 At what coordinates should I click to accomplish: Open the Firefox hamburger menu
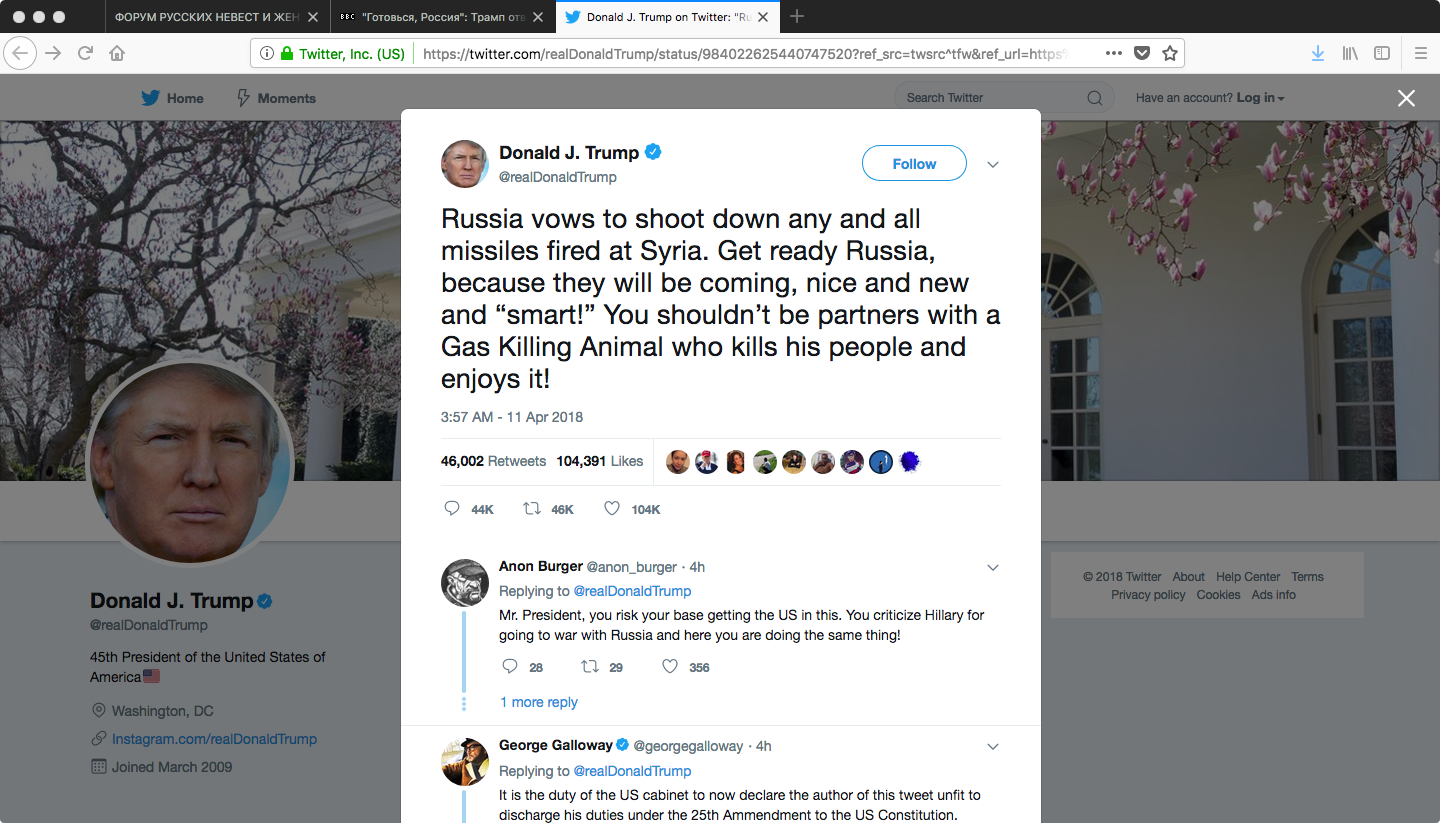tap(1421, 53)
